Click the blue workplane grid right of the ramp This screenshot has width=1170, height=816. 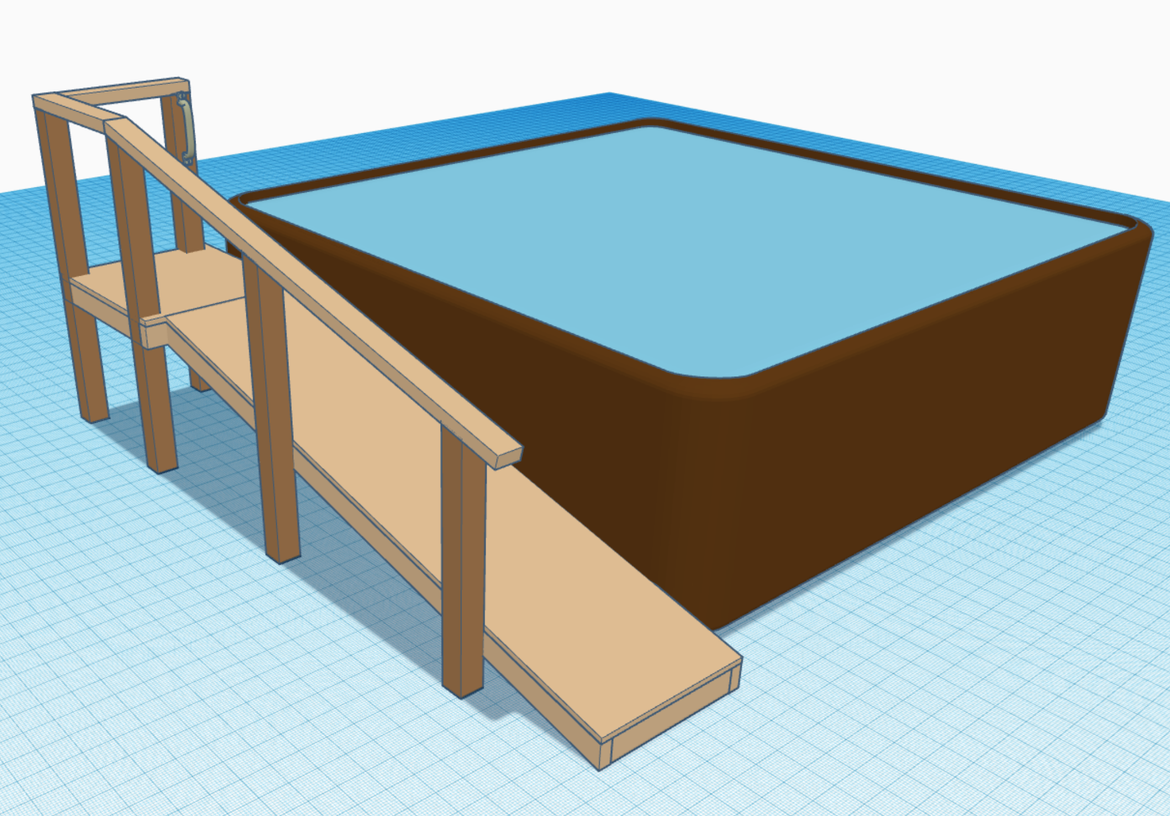point(900,680)
